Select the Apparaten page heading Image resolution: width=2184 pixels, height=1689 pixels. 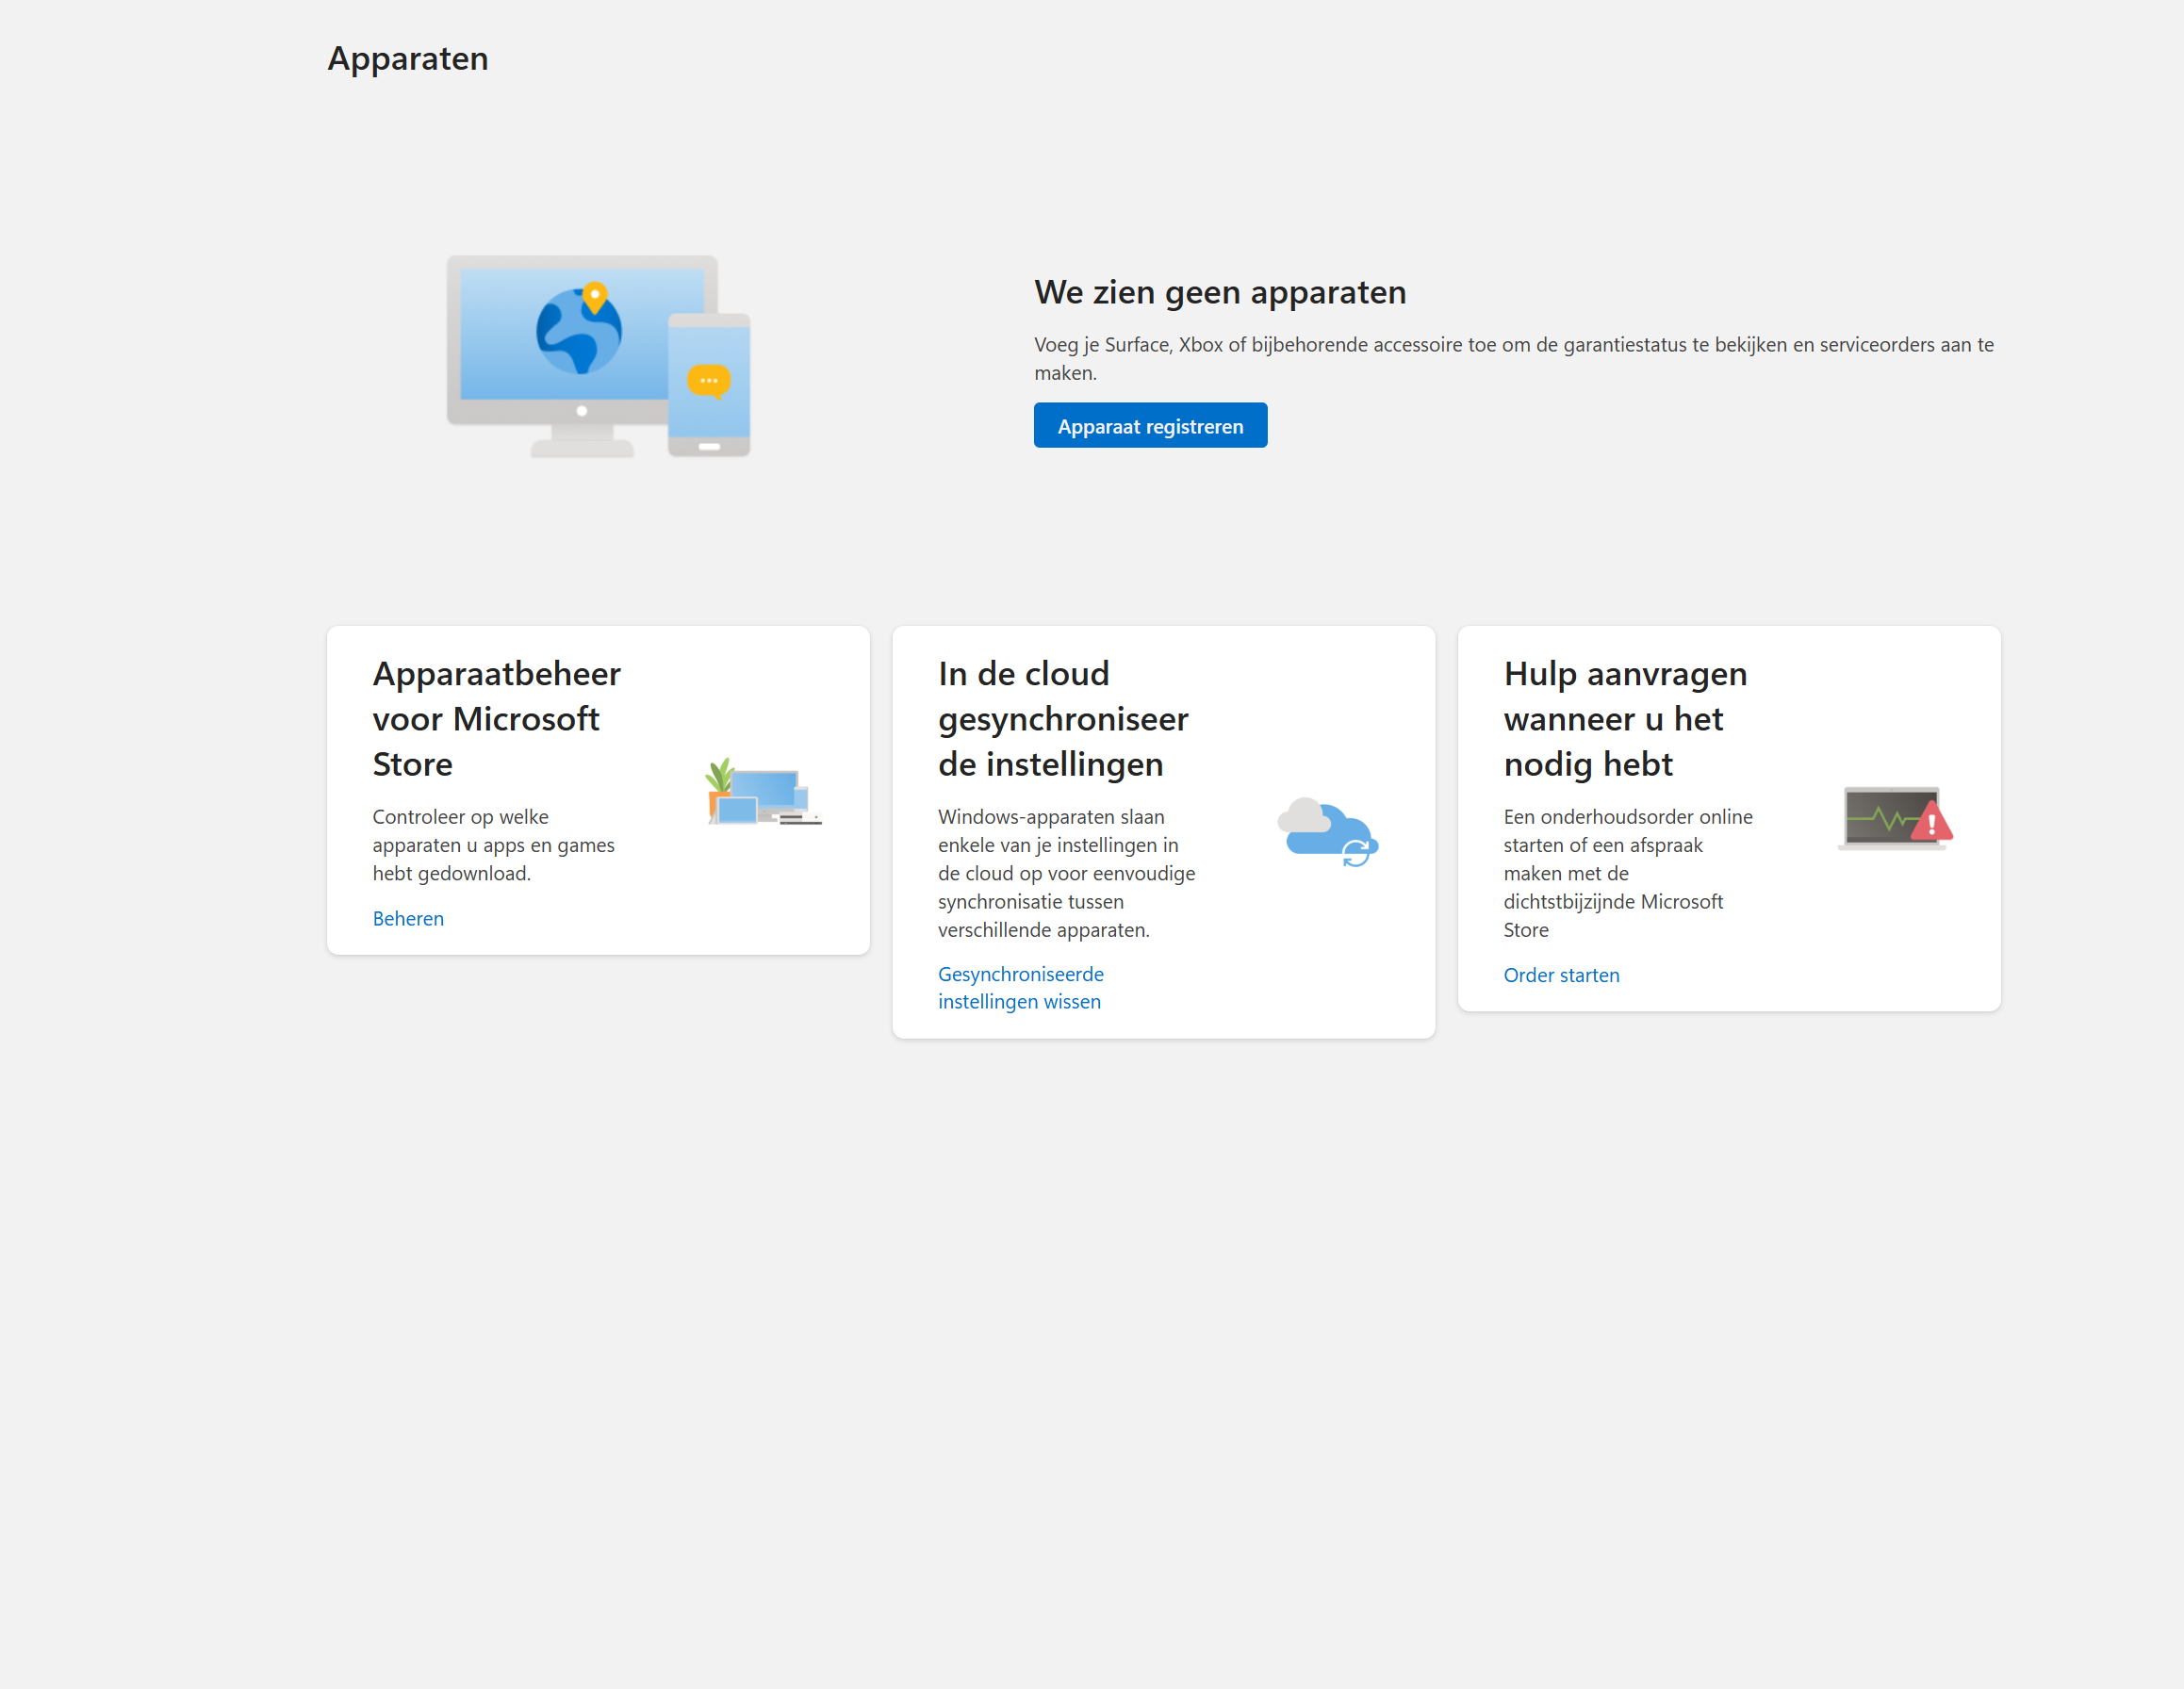[408, 59]
